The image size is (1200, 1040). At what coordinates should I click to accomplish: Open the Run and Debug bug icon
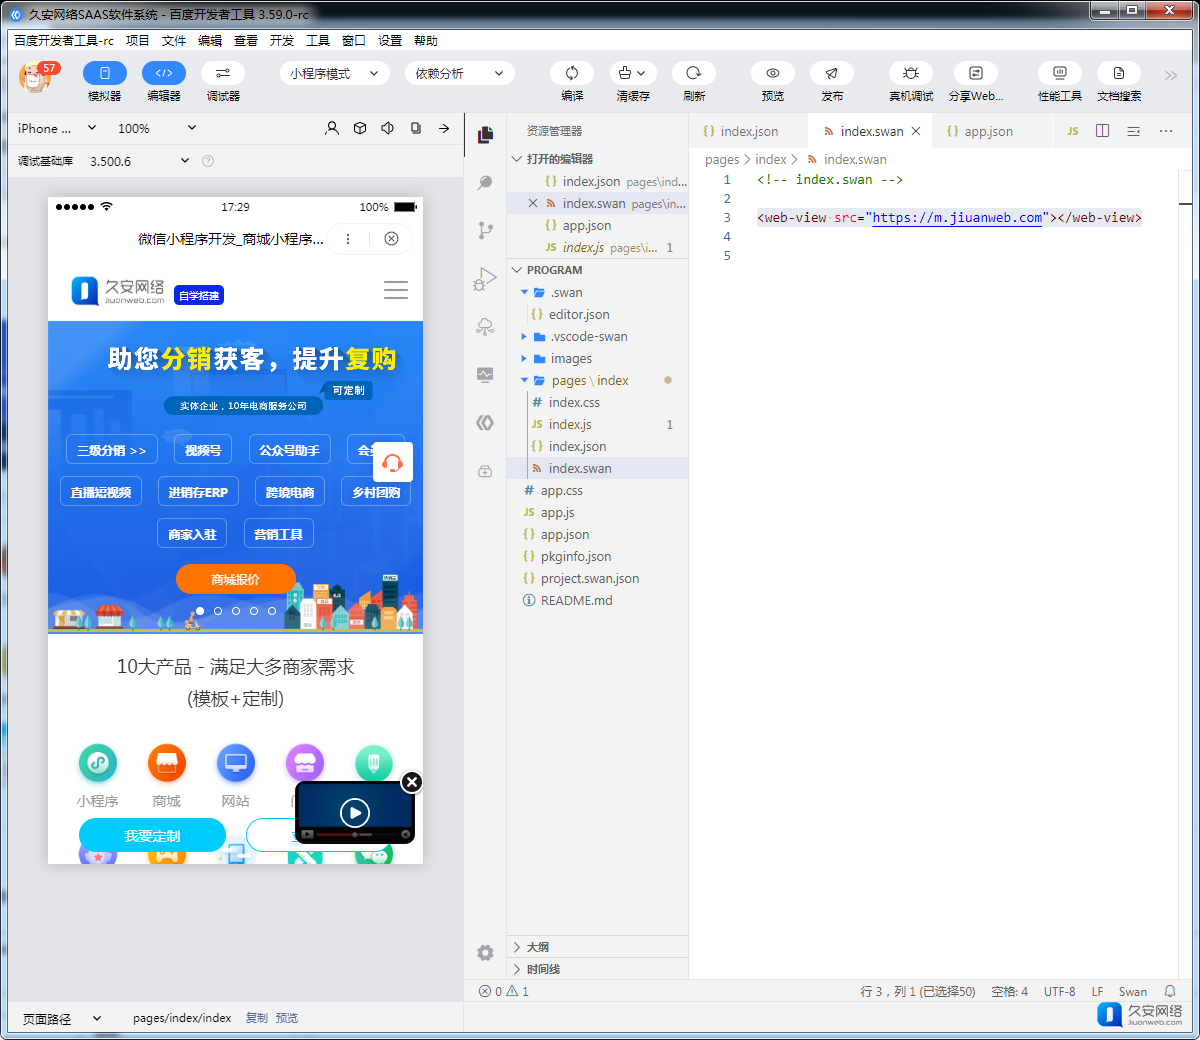coord(485,278)
